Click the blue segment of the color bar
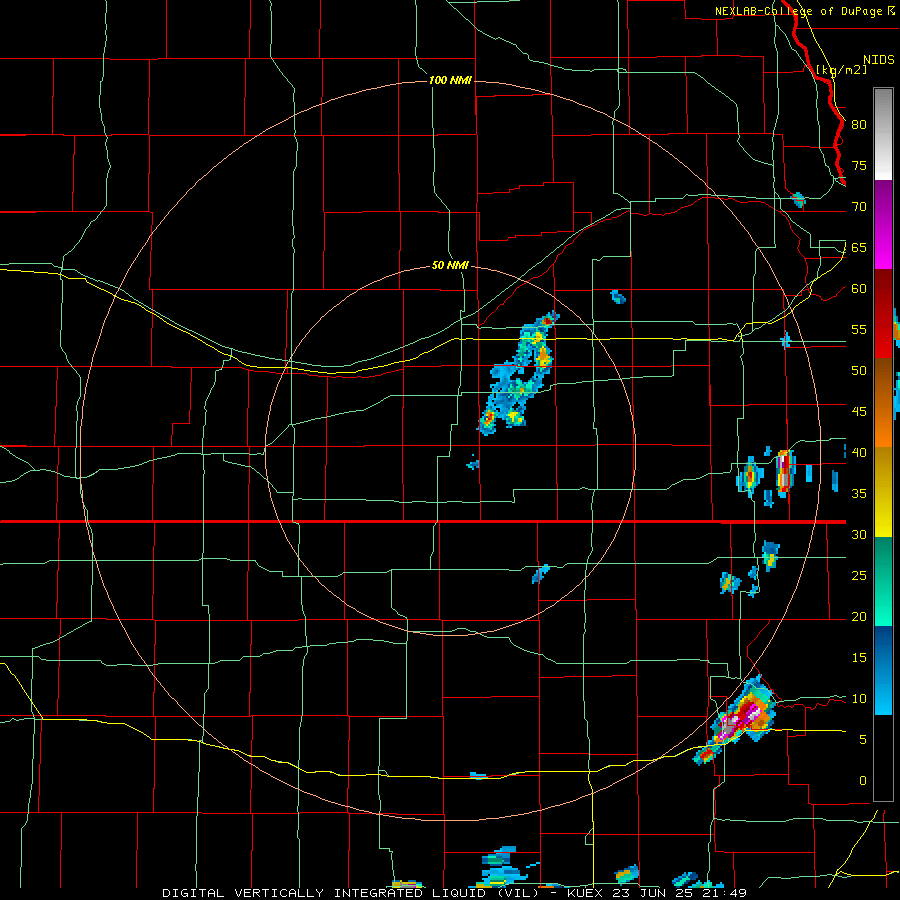The image size is (900, 900). (883, 670)
